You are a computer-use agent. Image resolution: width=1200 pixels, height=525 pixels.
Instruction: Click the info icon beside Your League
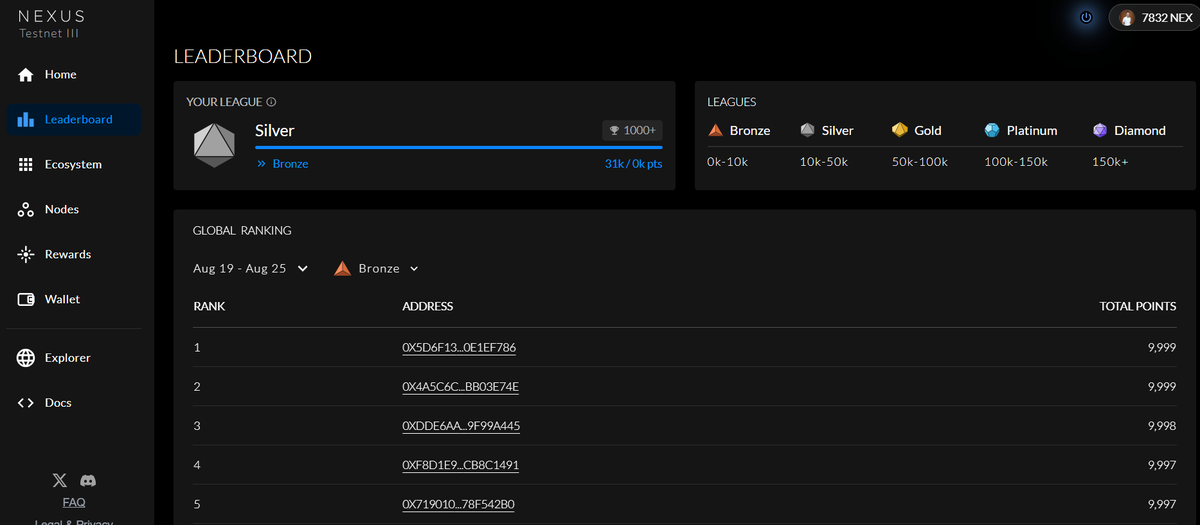[x=272, y=102]
